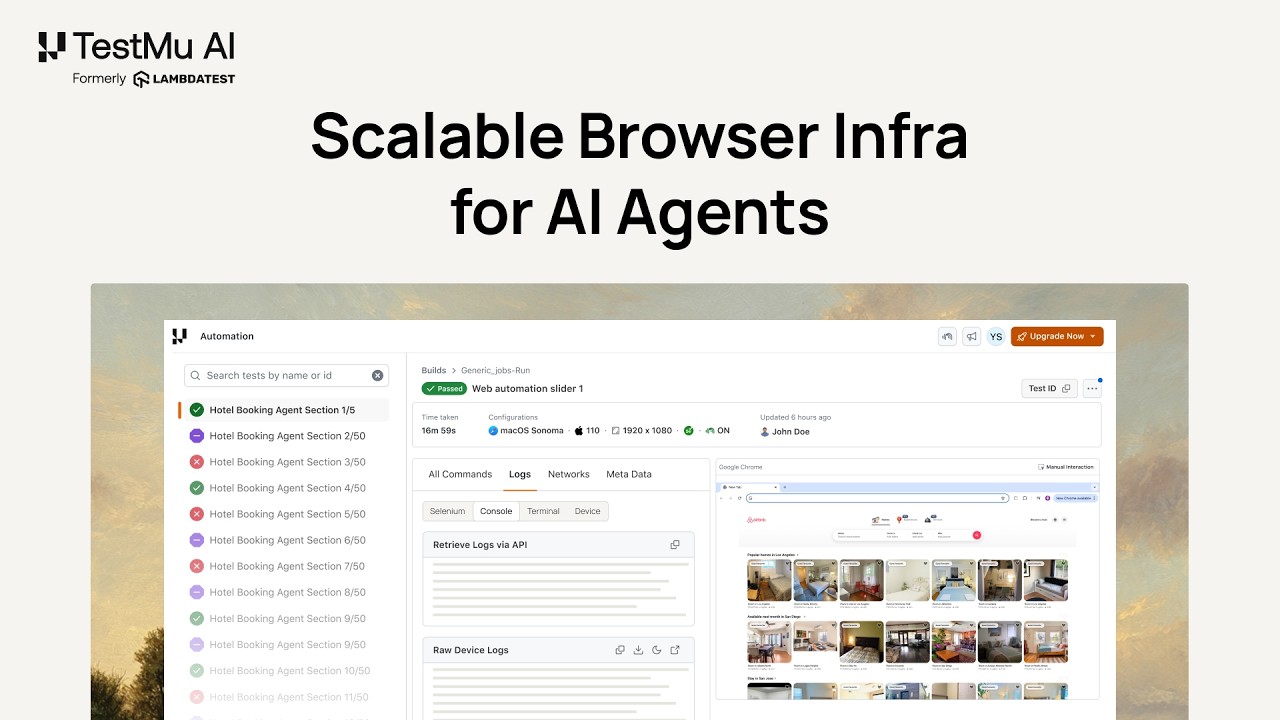Click the TestMu AI logo in the banner

point(137,47)
